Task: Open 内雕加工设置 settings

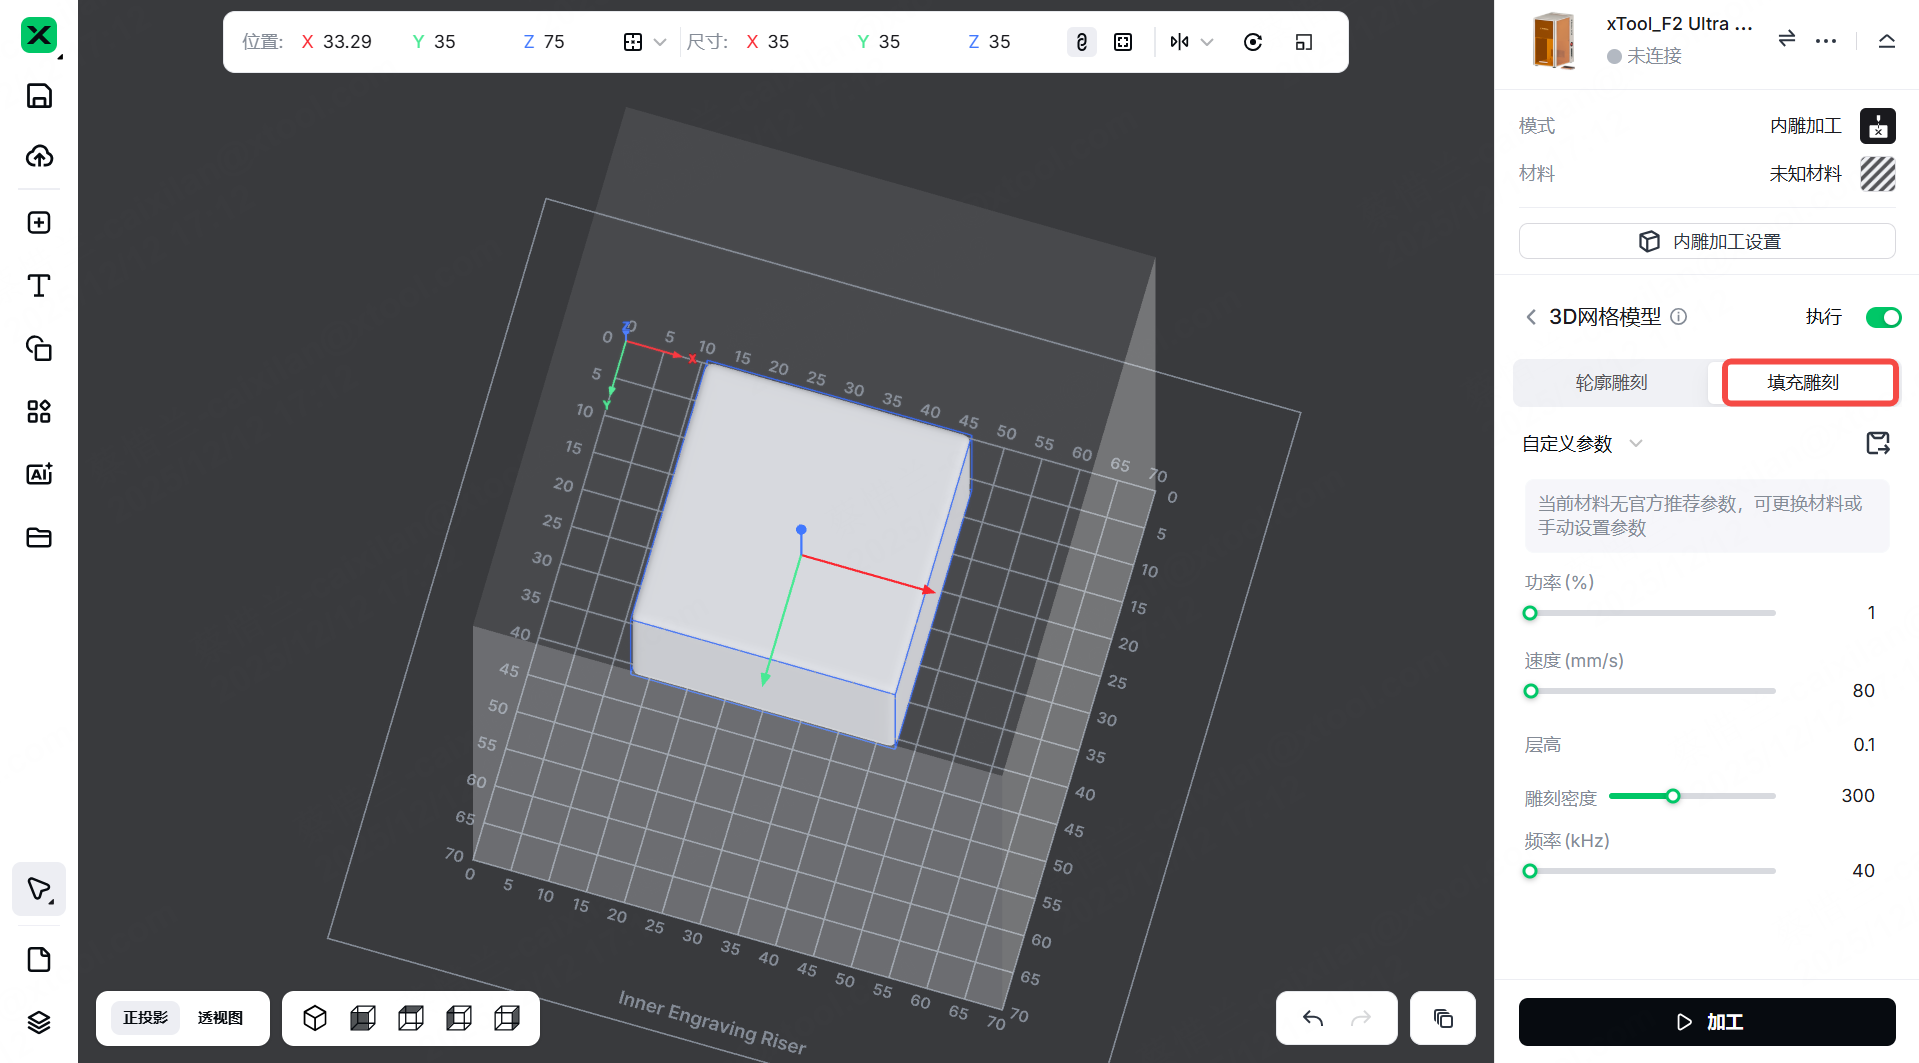Action: point(1706,242)
